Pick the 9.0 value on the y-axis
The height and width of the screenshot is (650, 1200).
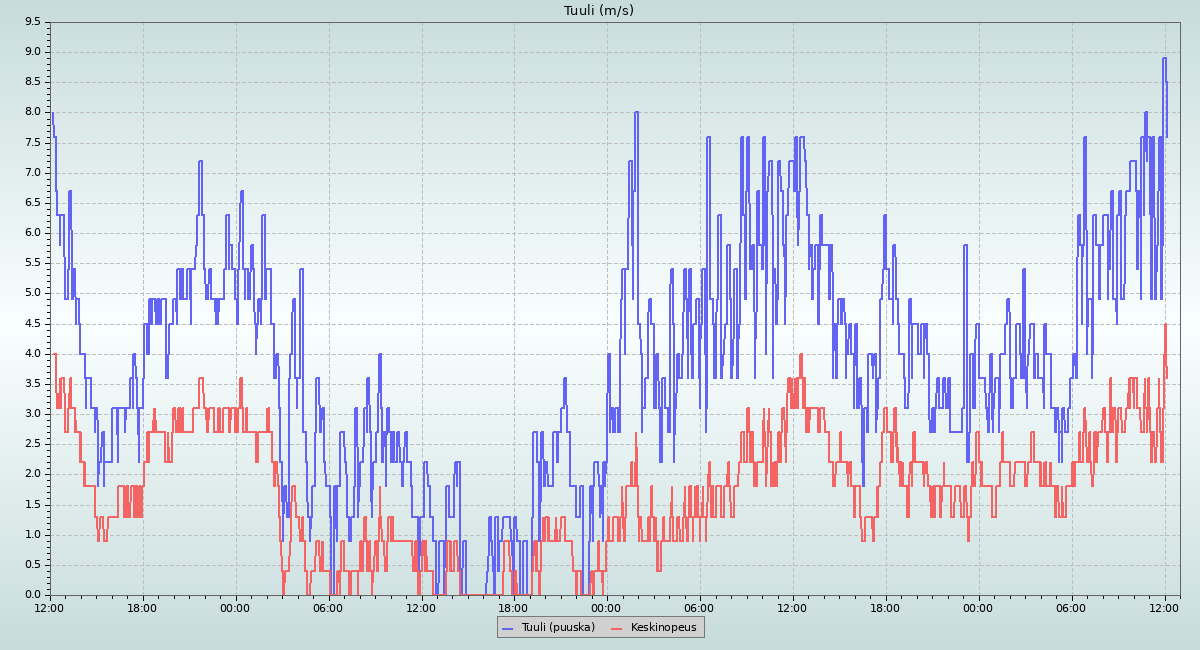[32, 51]
